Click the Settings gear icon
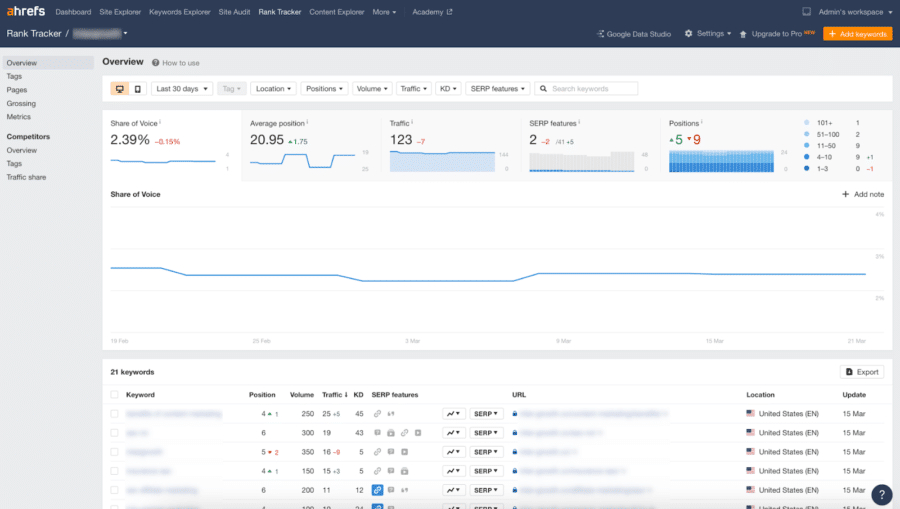 coord(688,33)
